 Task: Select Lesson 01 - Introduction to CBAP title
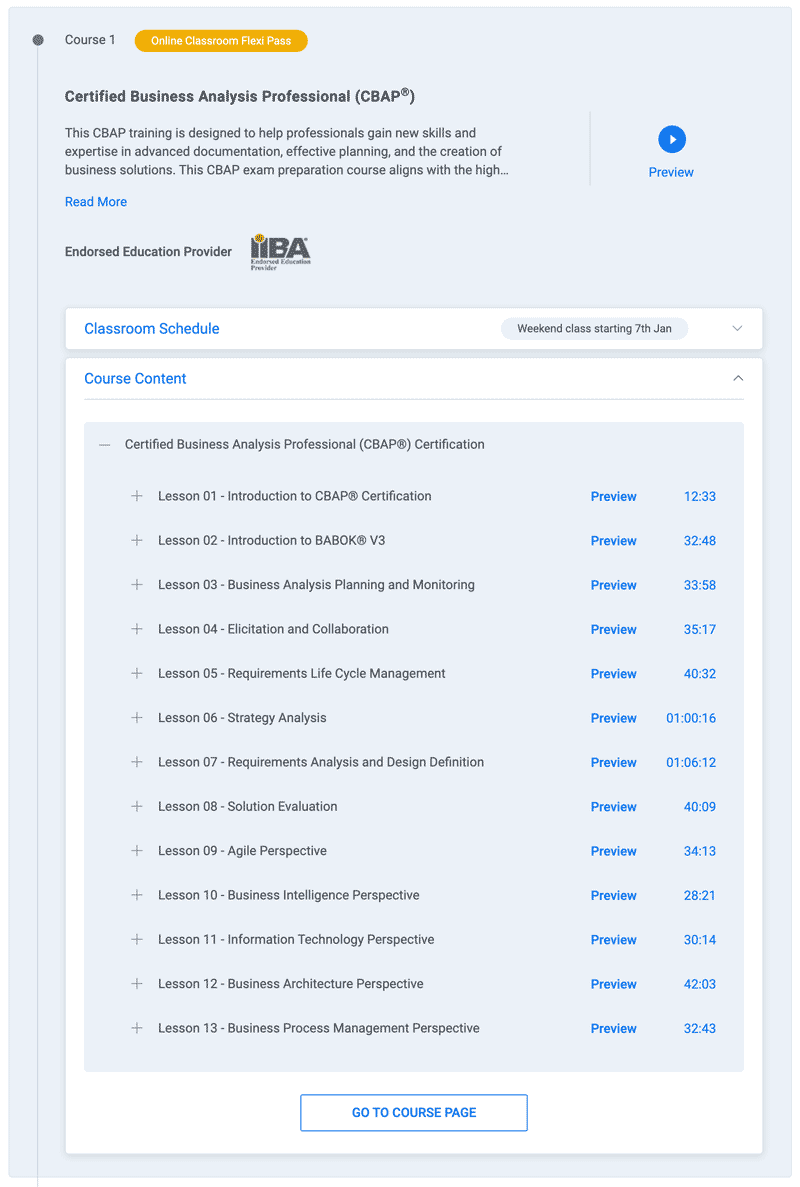[294, 496]
